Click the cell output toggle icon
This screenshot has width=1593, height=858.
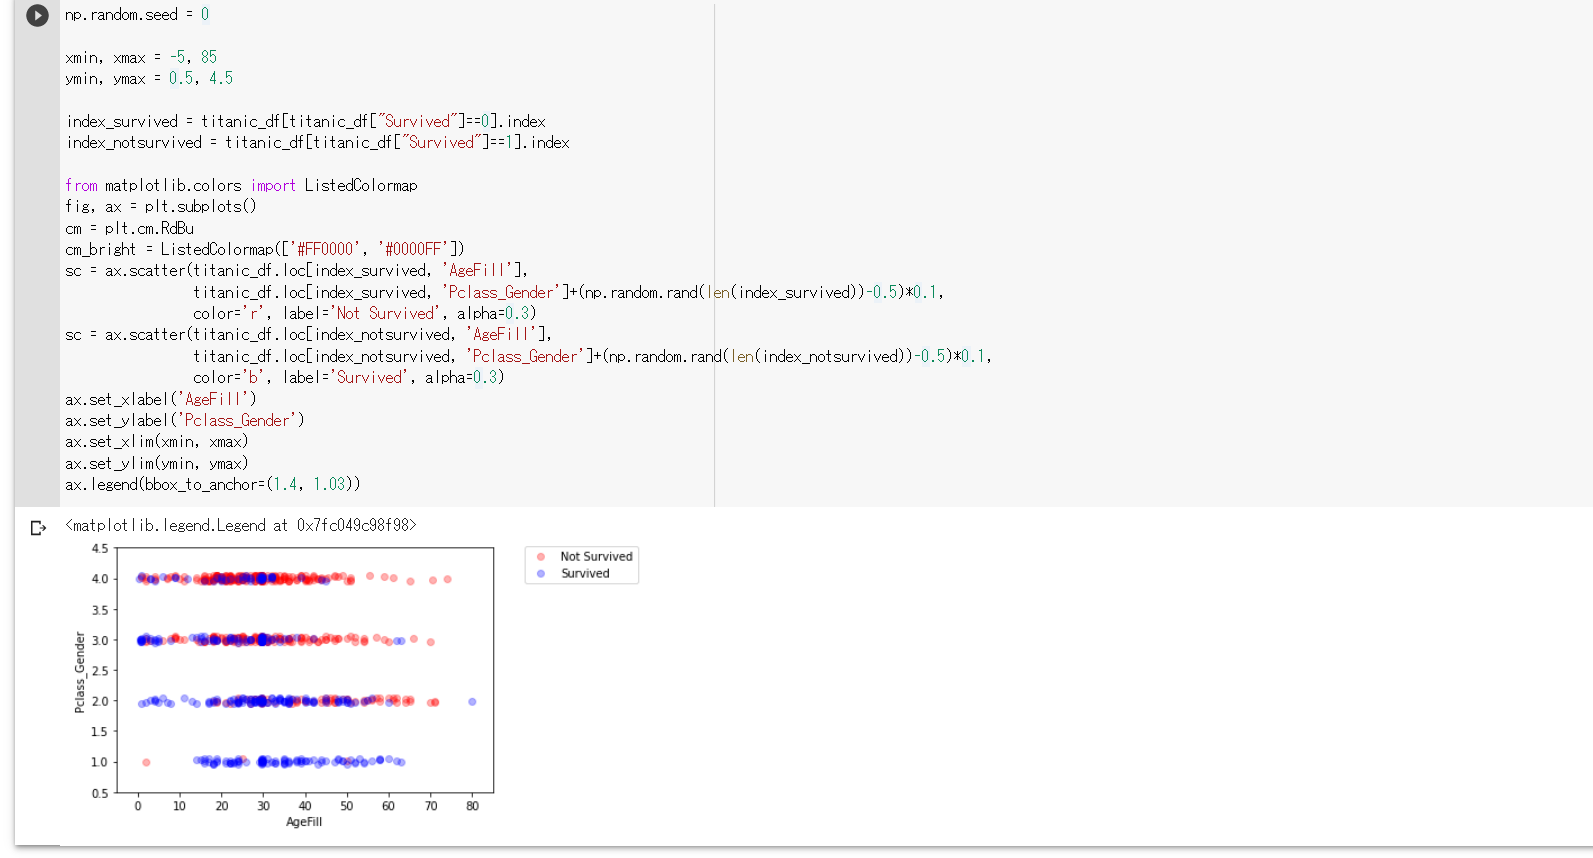point(38,528)
